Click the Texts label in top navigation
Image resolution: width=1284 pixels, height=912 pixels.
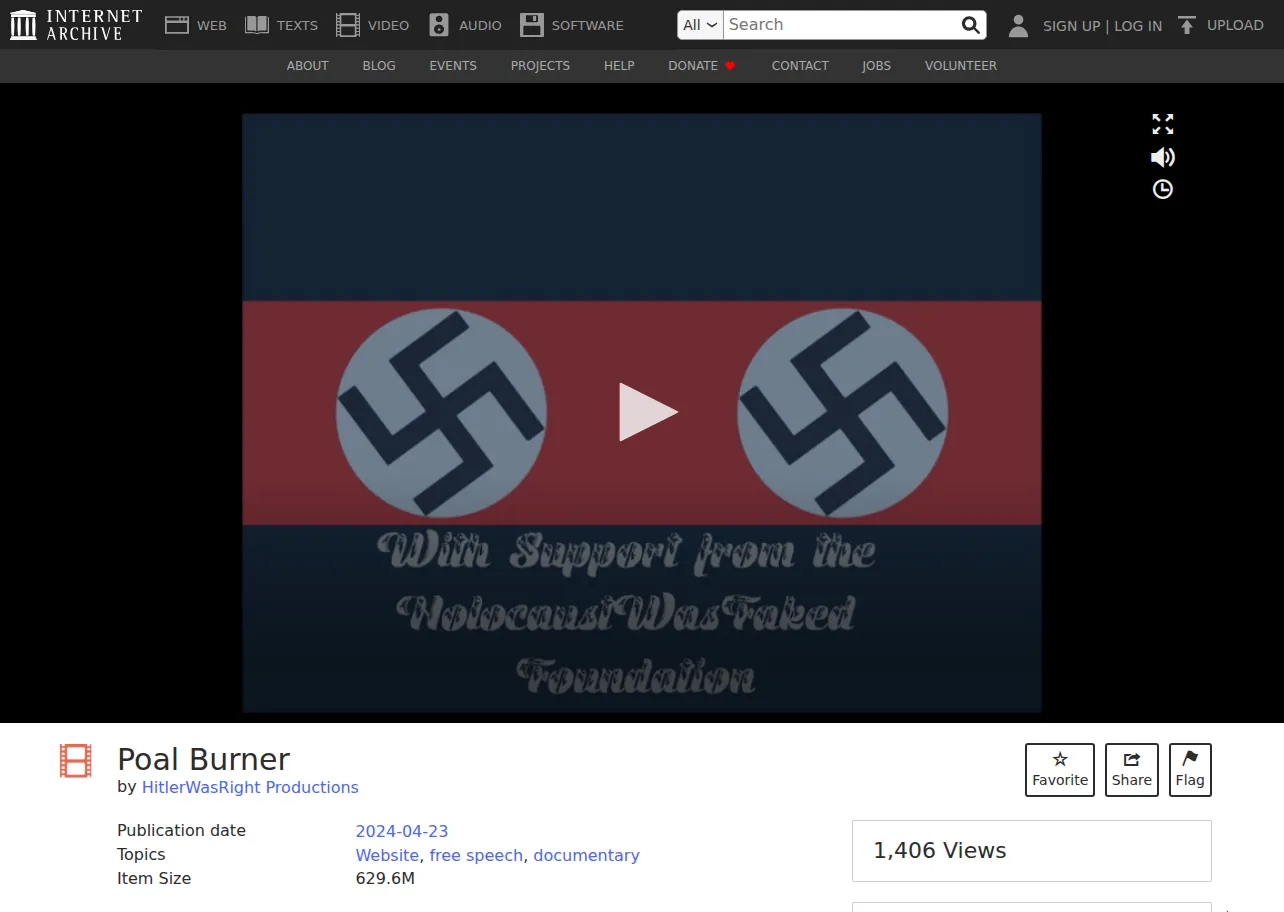297,25
